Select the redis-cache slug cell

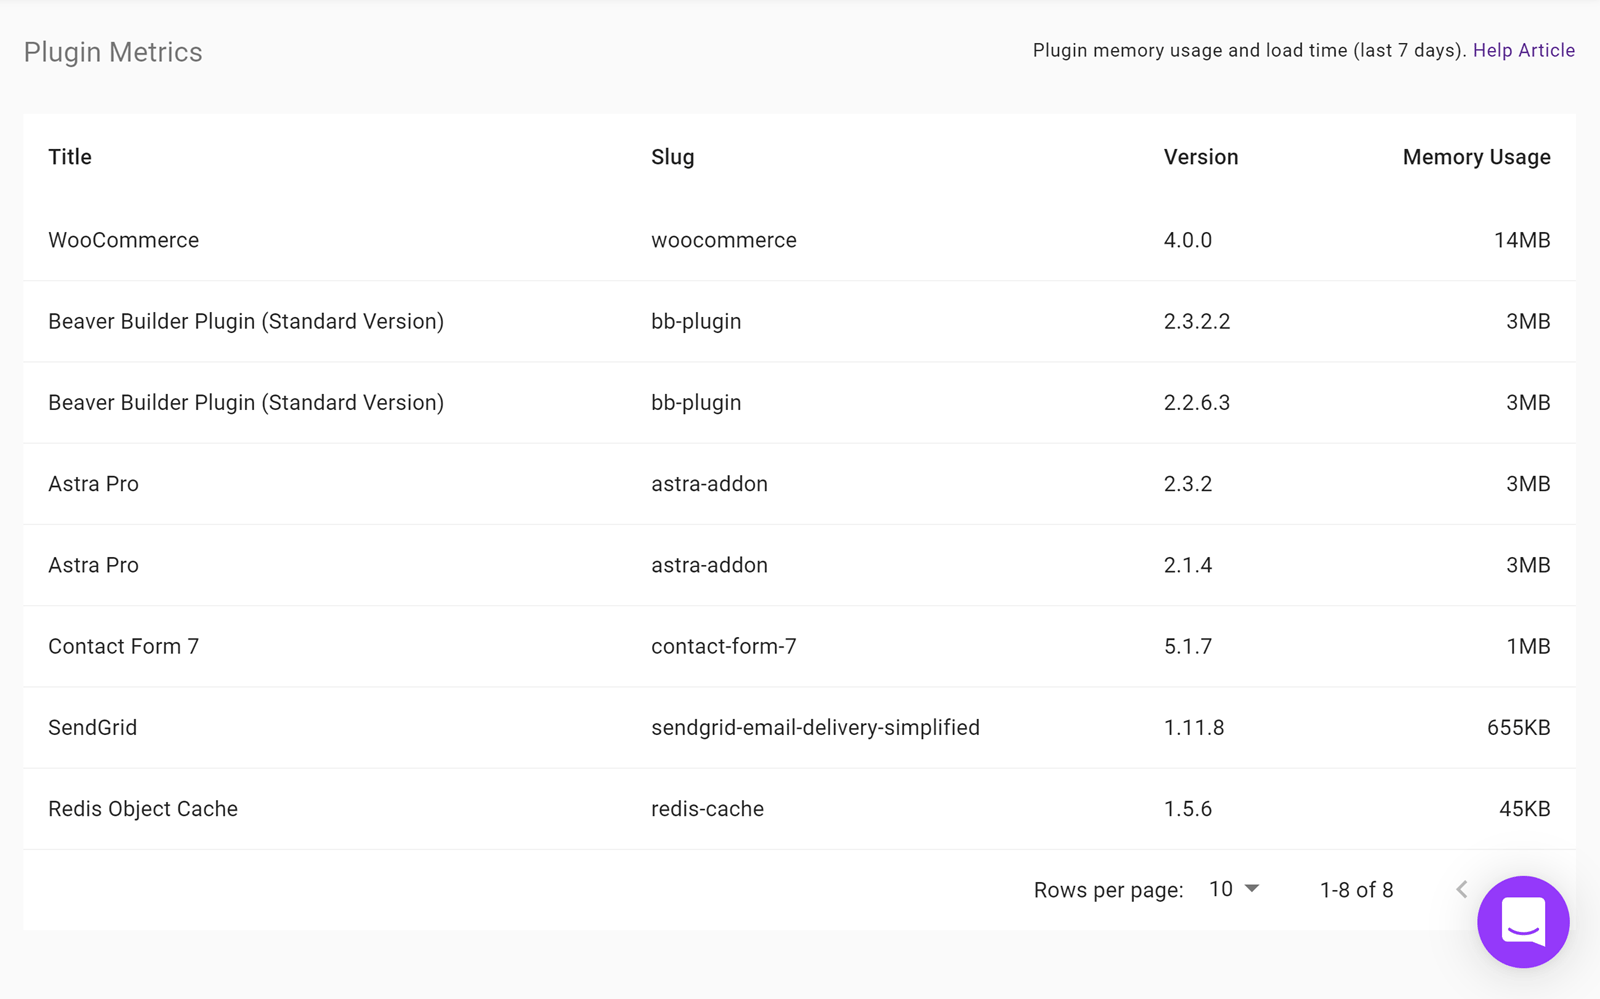[707, 809]
